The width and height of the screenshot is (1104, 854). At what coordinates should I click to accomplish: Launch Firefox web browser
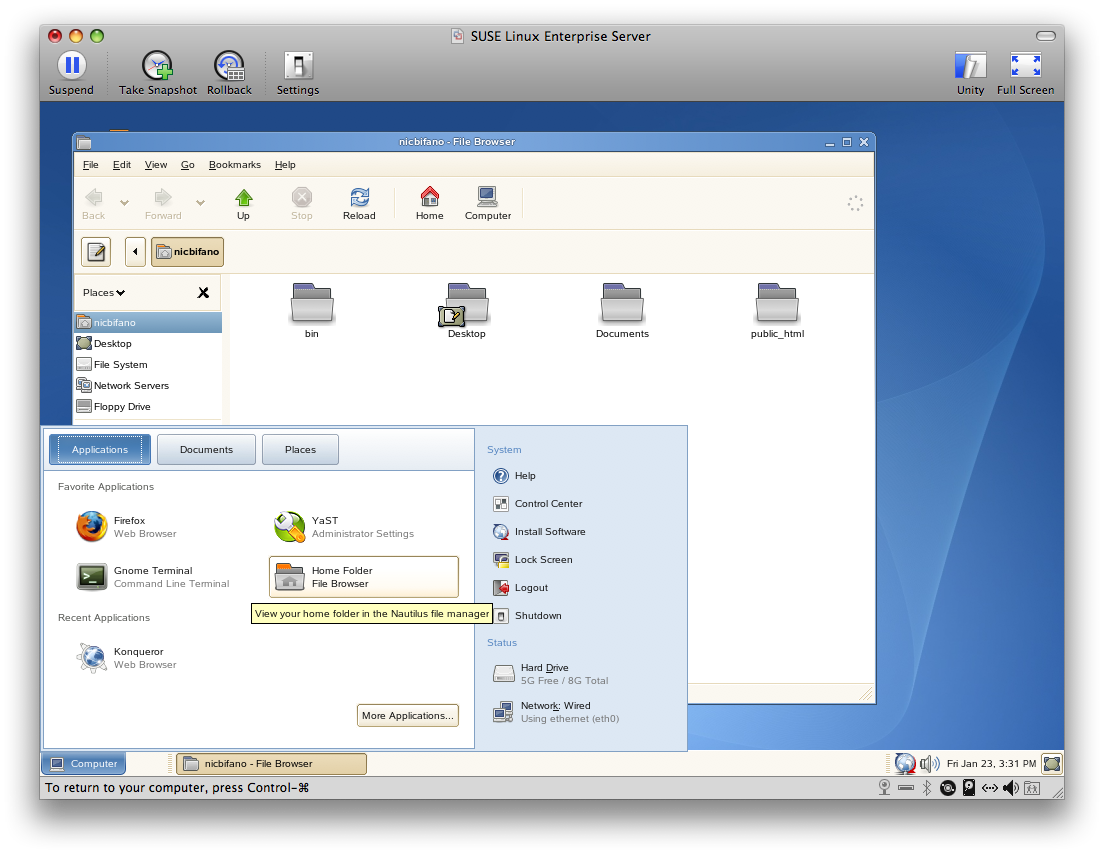coord(125,527)
